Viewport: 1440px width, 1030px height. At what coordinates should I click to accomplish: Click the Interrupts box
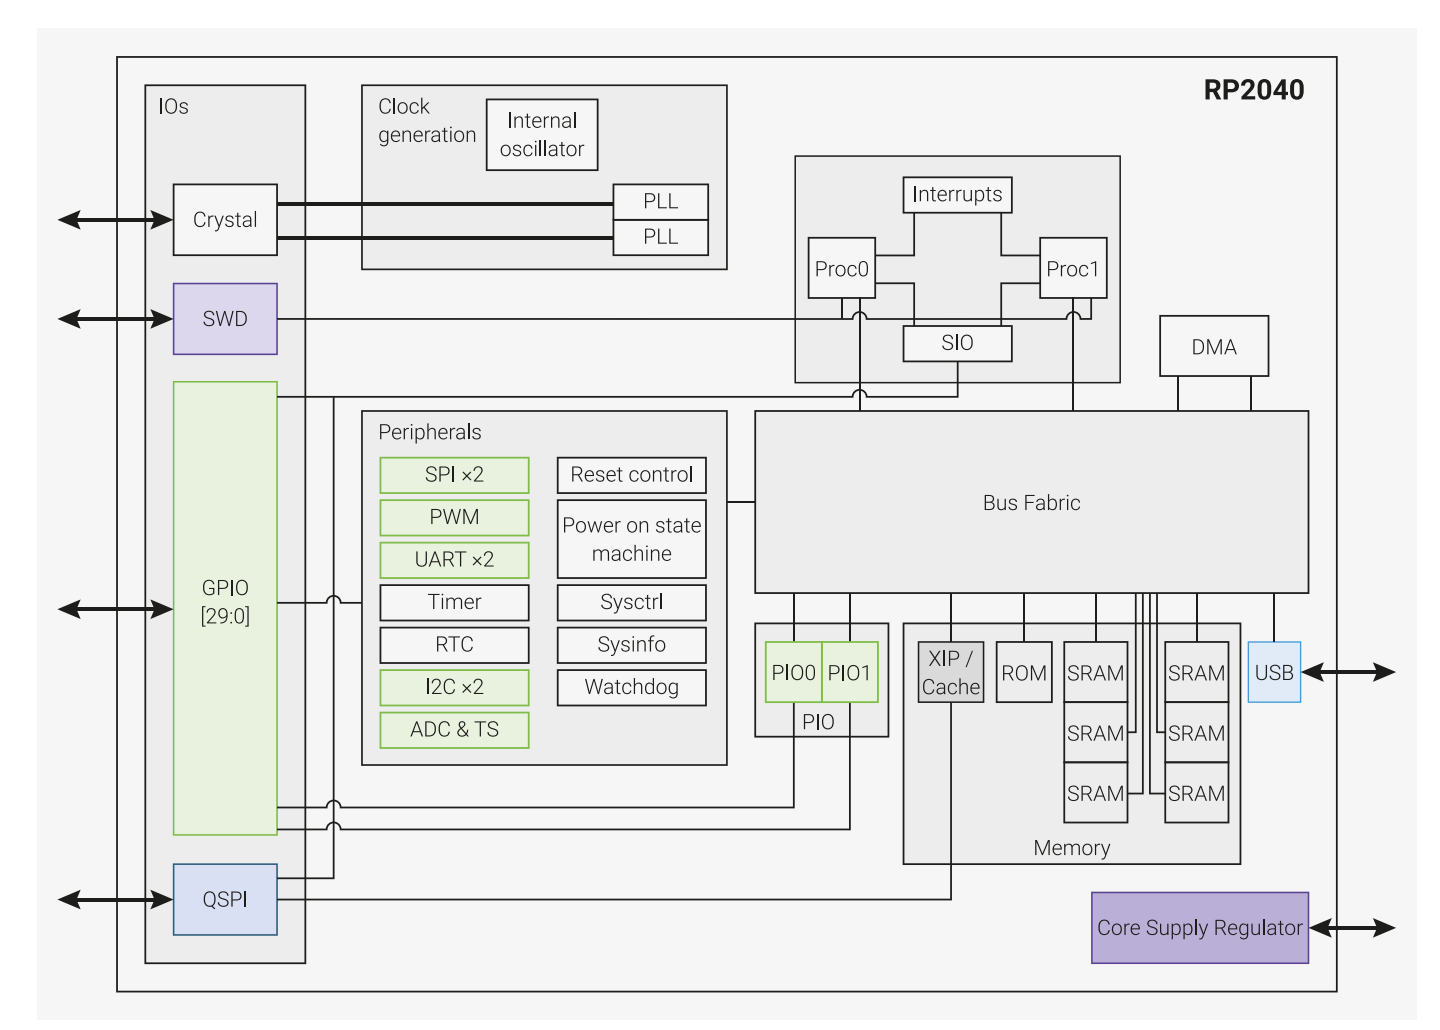(x=957, y=194)
